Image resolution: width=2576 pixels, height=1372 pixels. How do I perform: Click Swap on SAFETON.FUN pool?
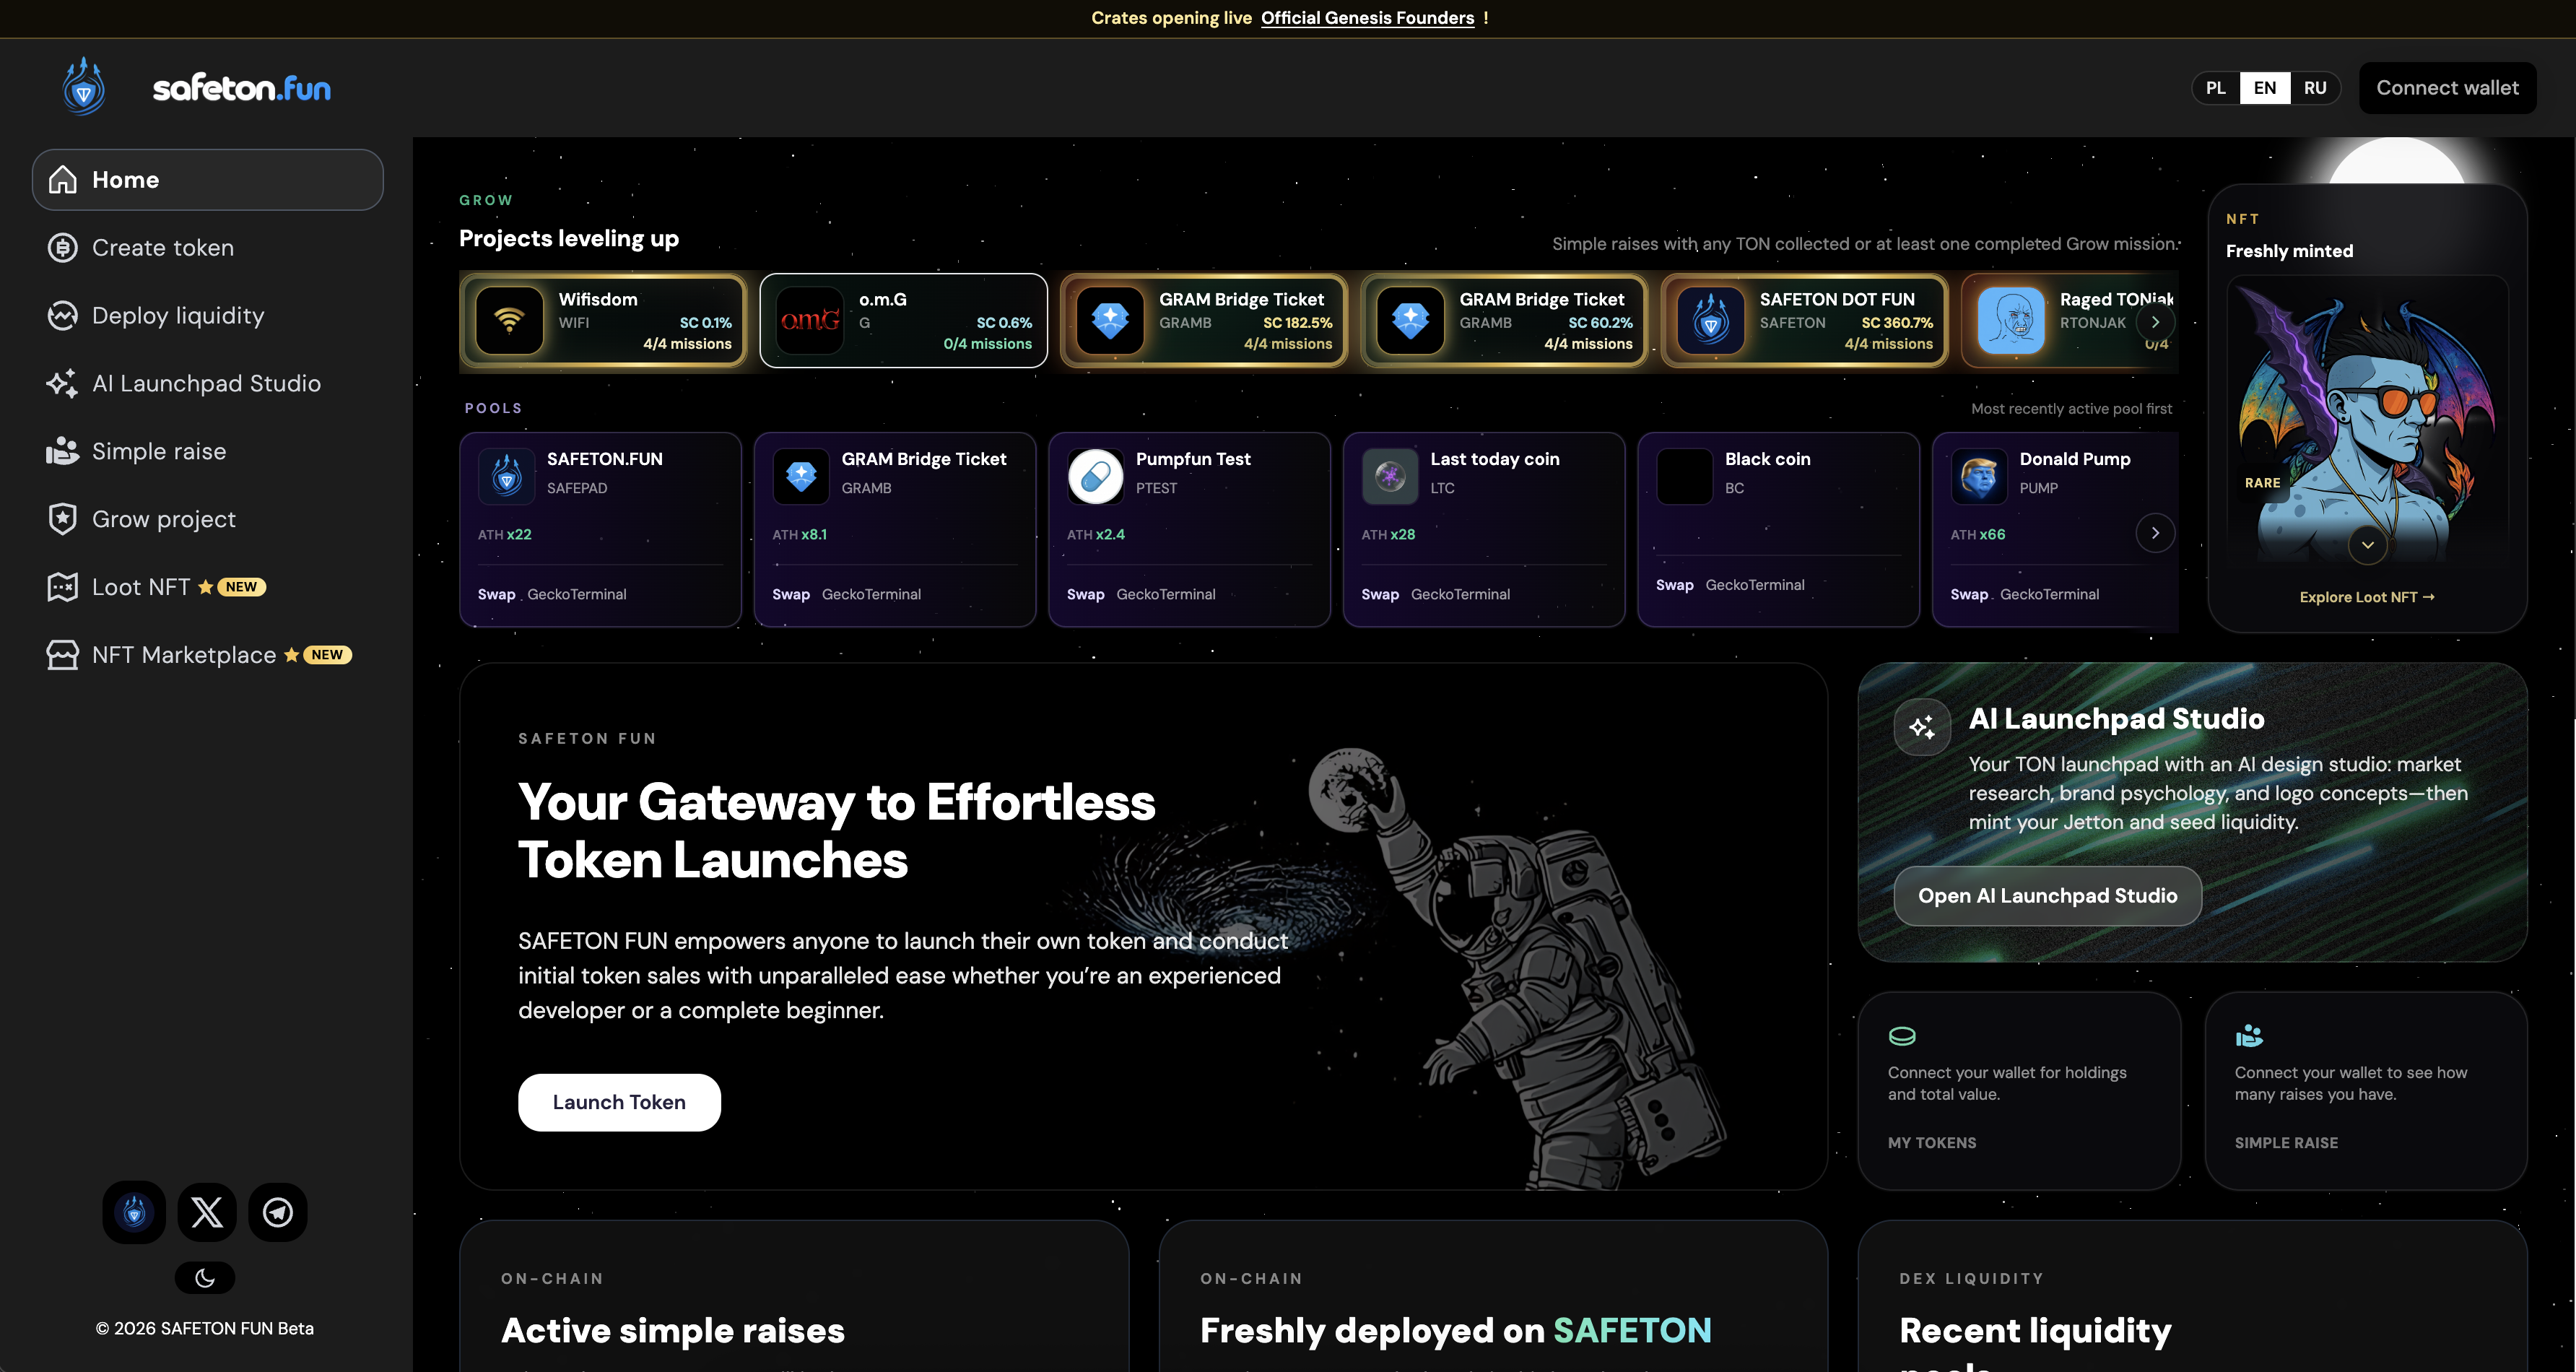point(496,595)
